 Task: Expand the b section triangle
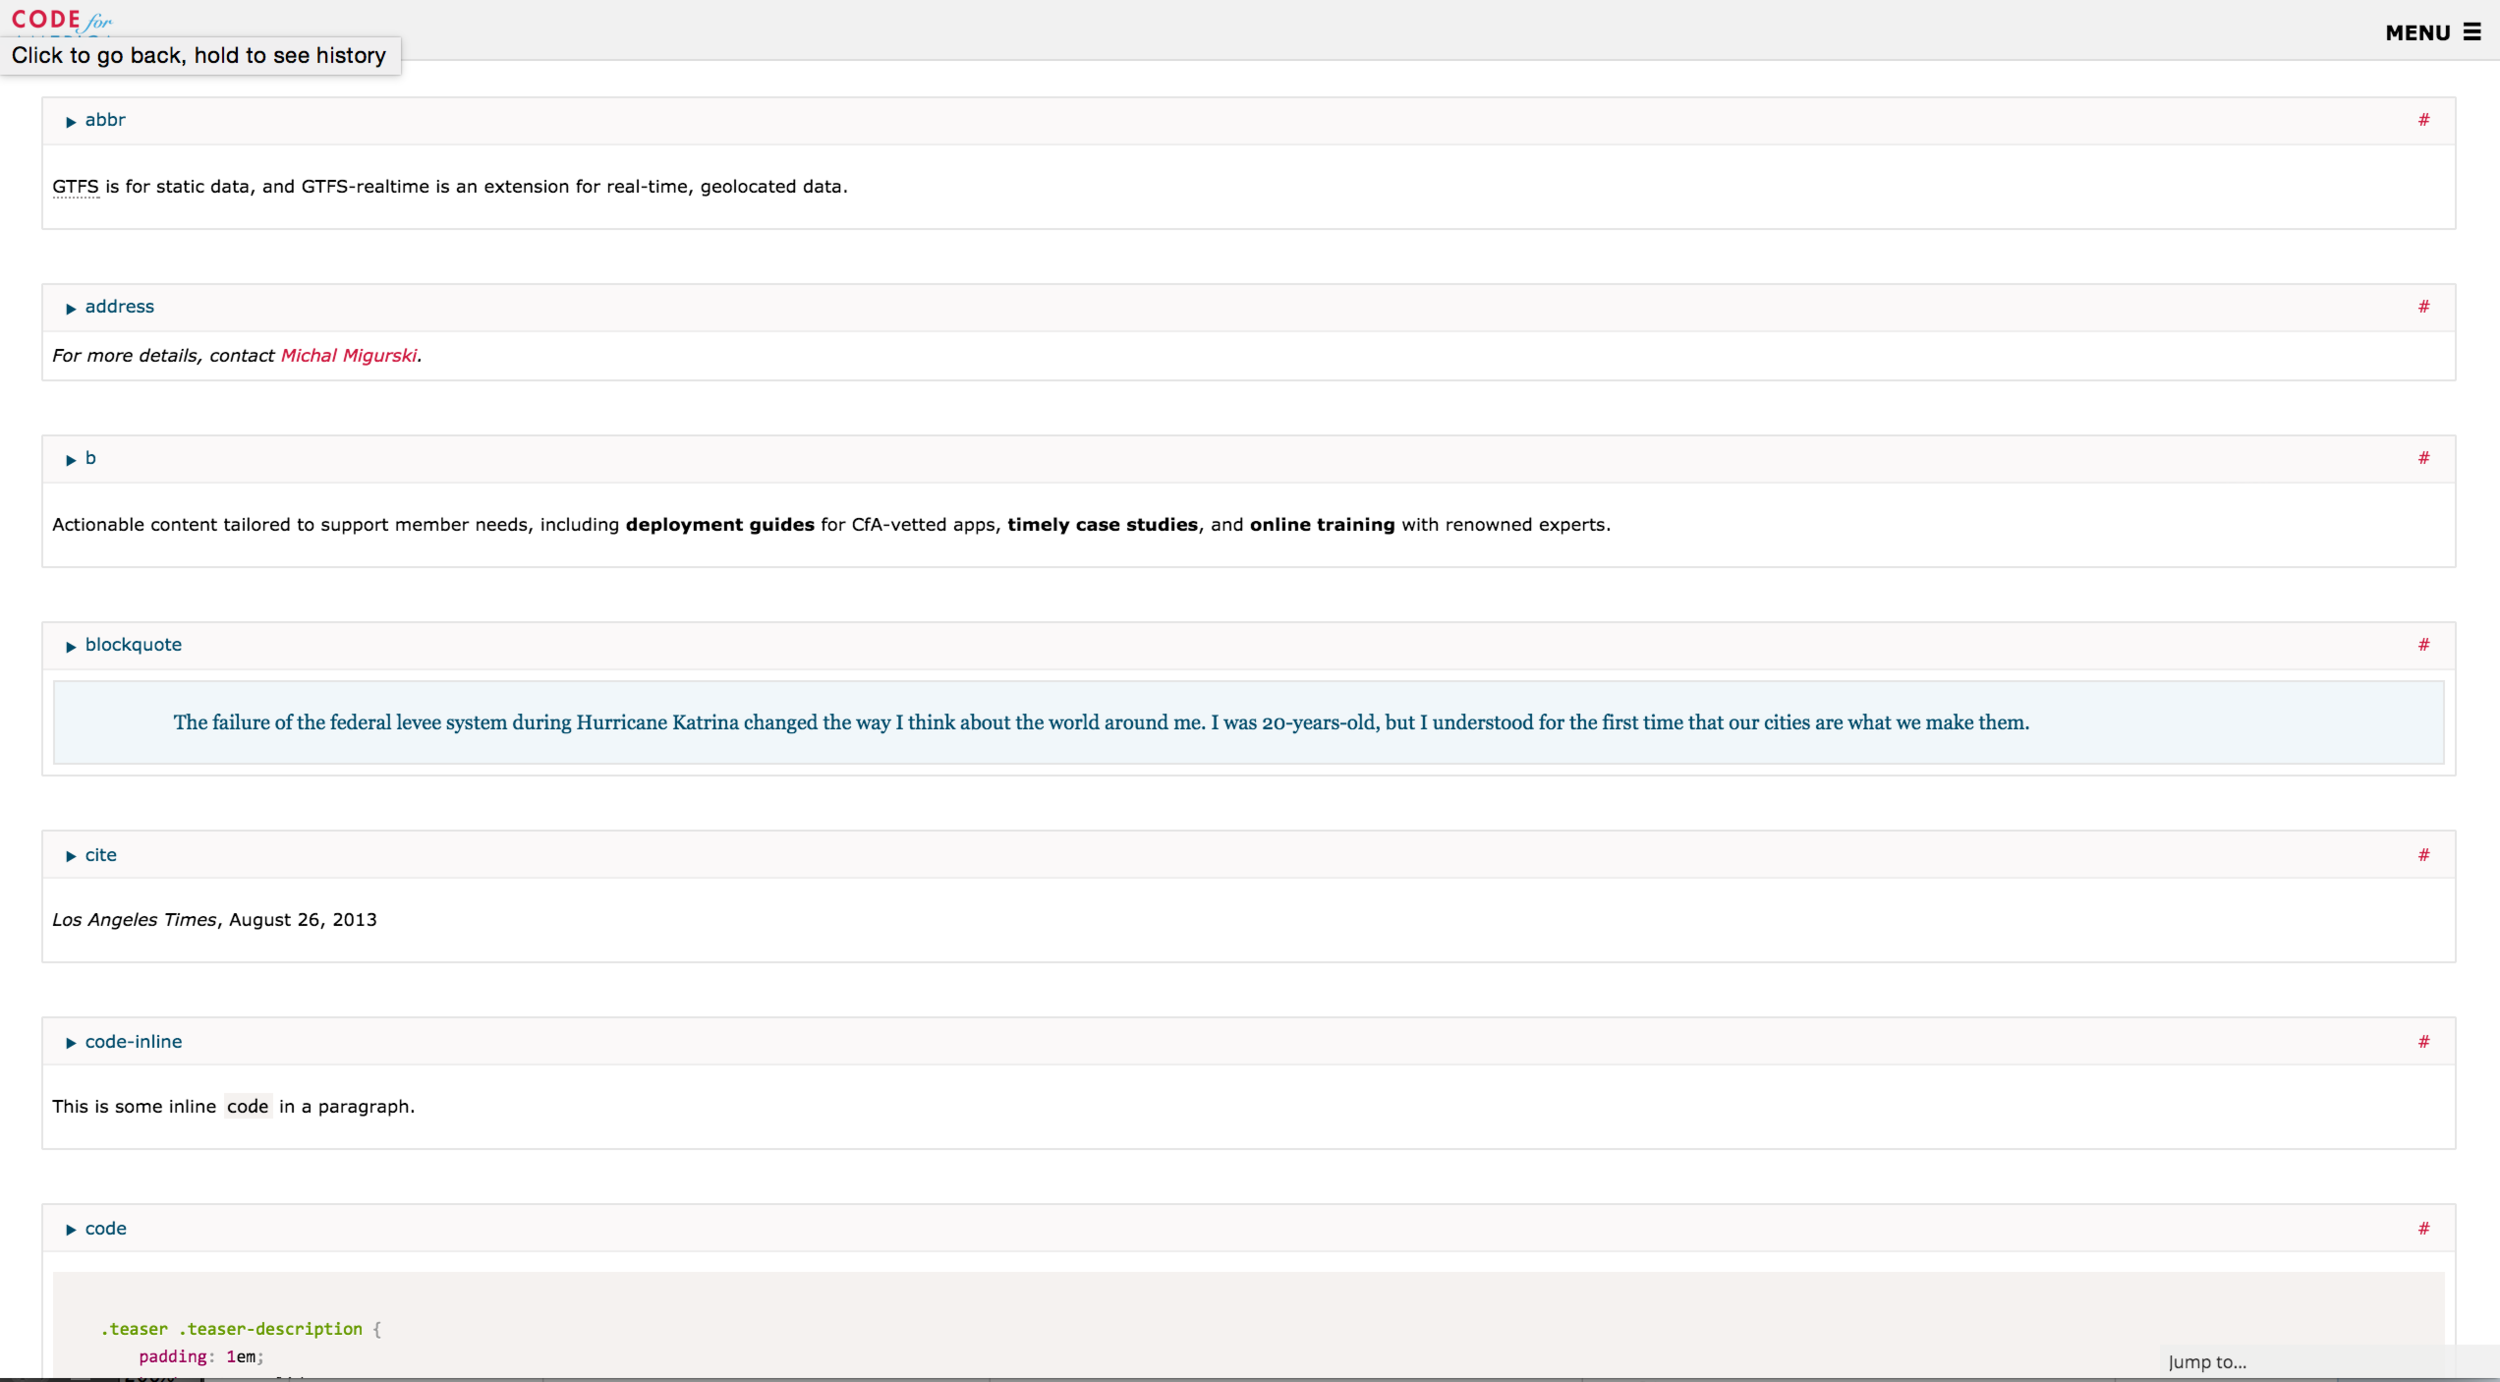70,460
